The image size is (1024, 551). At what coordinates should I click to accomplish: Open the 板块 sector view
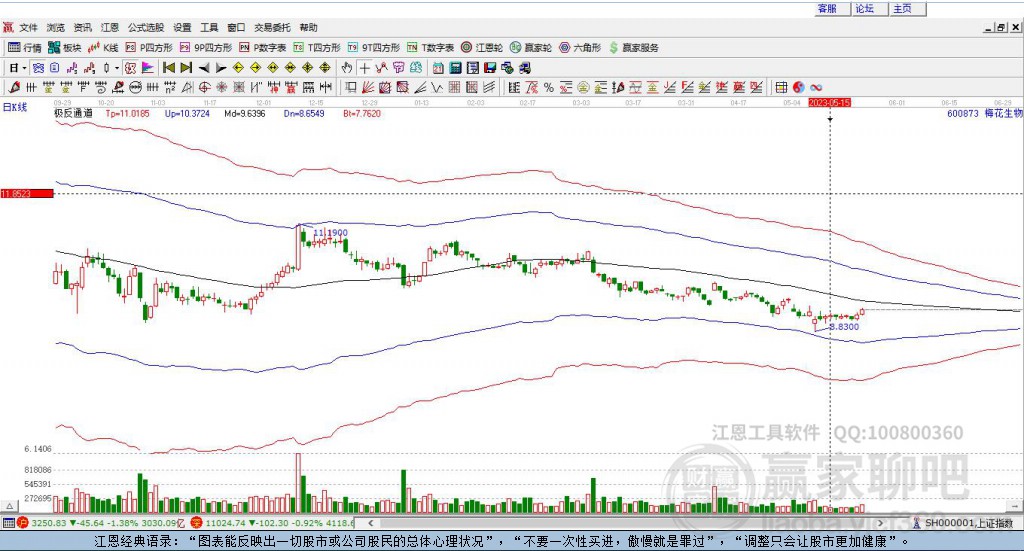coord(64,48)
